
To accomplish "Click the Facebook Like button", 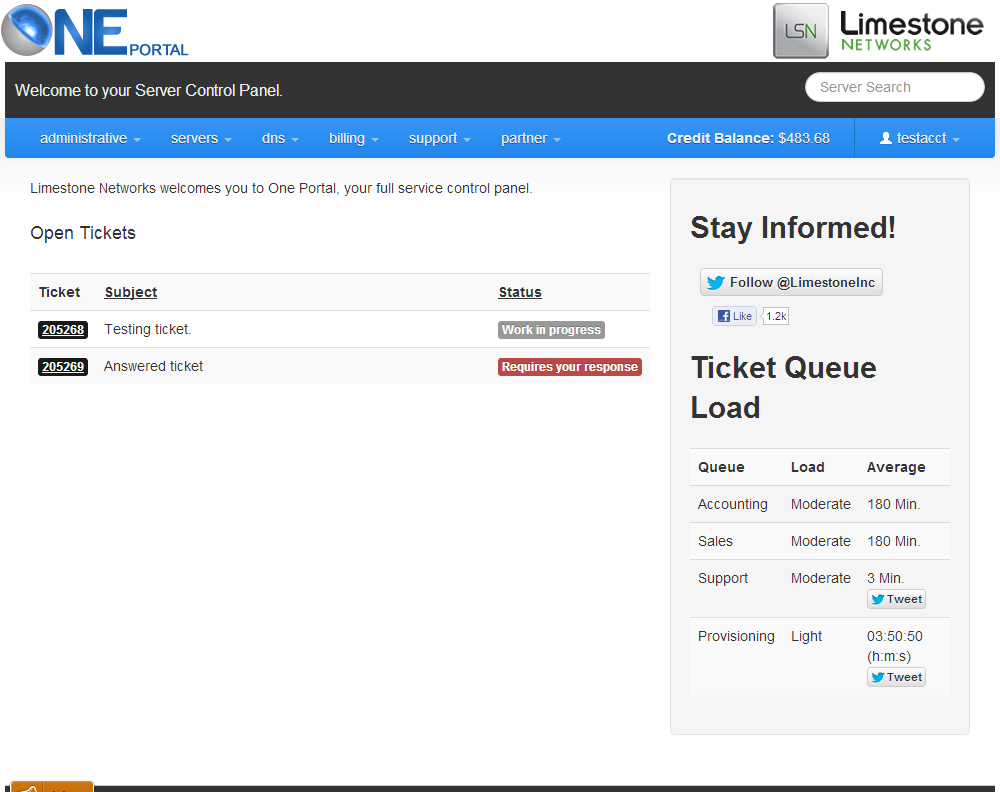I will point(734,316).
